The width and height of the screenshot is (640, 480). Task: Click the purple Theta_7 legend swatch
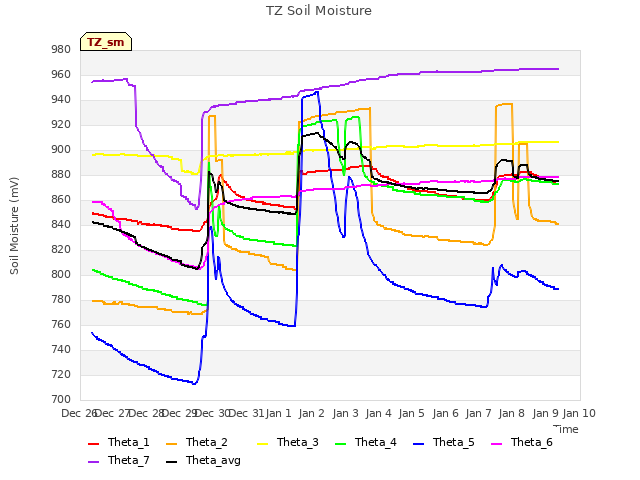pos(93,462)
